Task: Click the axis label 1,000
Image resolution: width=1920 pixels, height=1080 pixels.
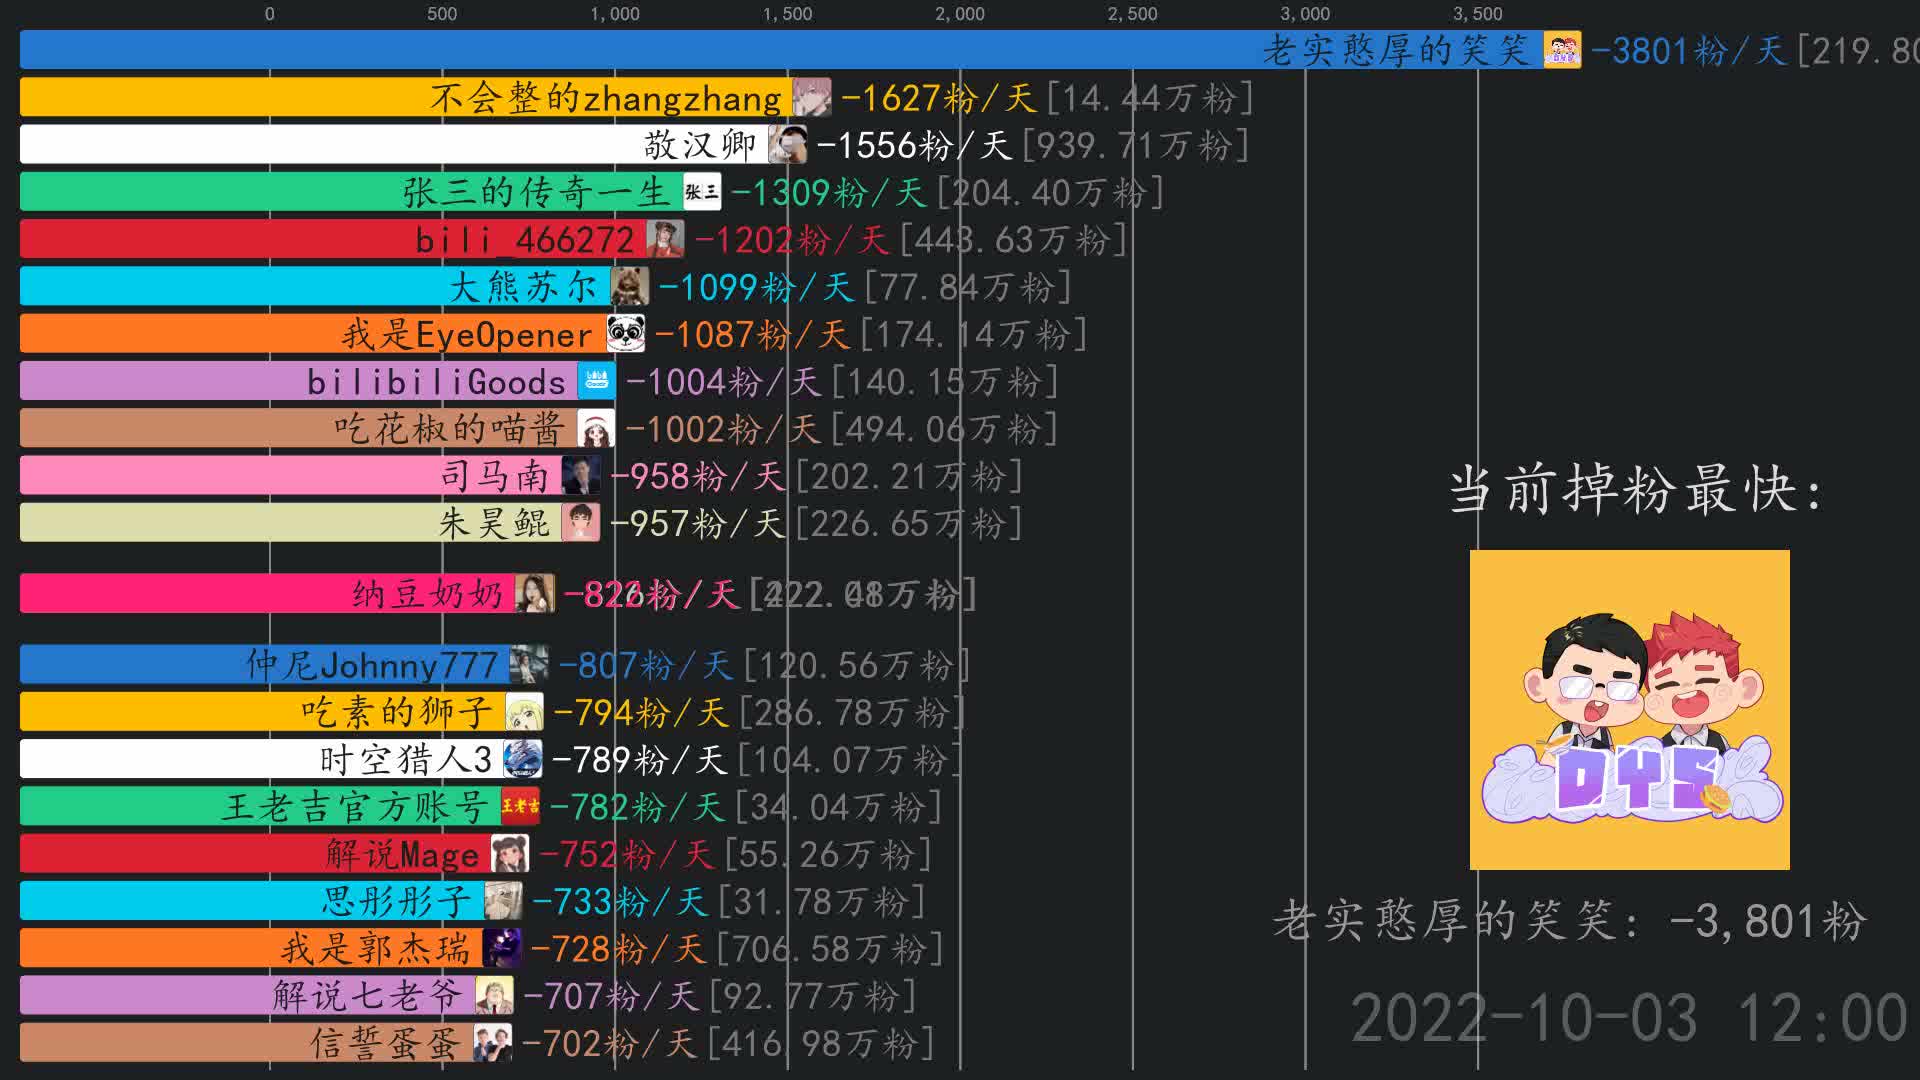Action: [x=615, y=14]
